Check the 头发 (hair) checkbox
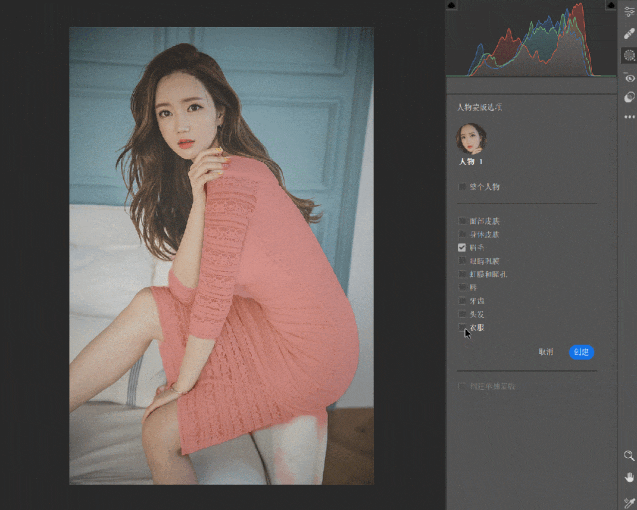 tap(462, 313)
